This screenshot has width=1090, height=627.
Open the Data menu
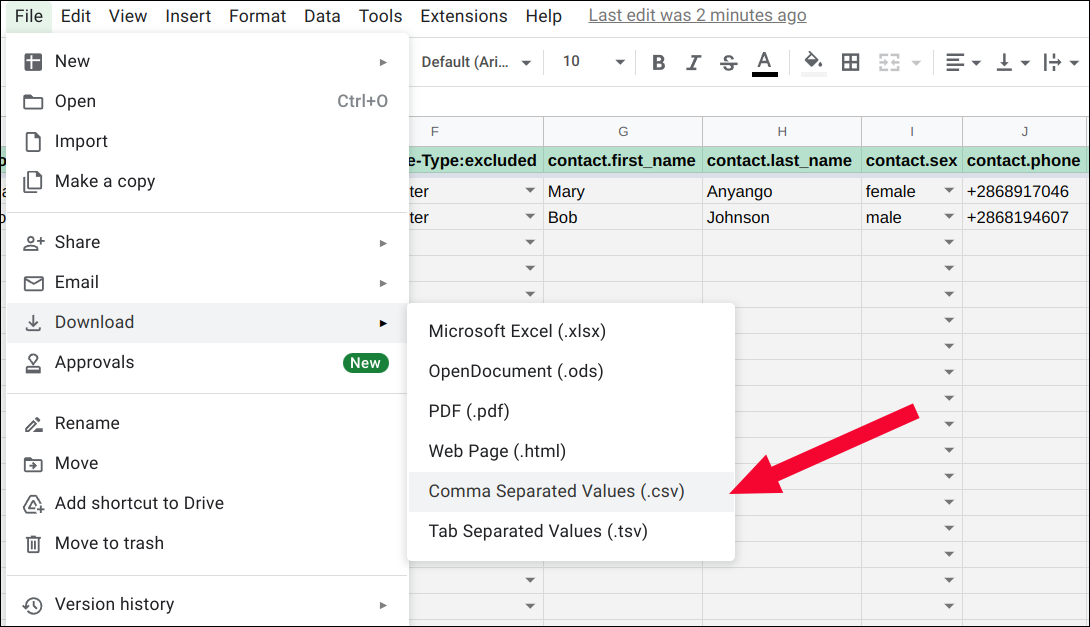click(x=322, y=16)
